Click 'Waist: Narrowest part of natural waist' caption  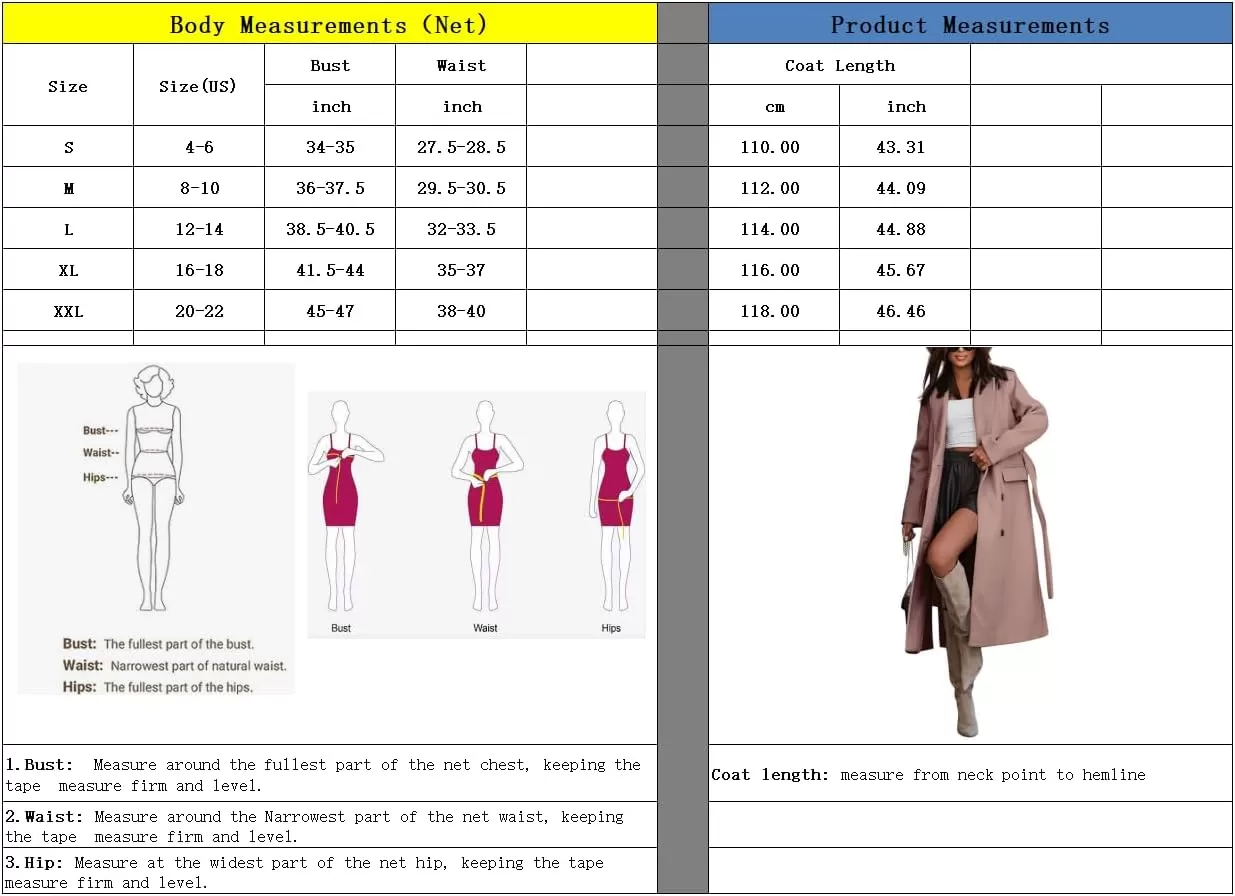174,665
